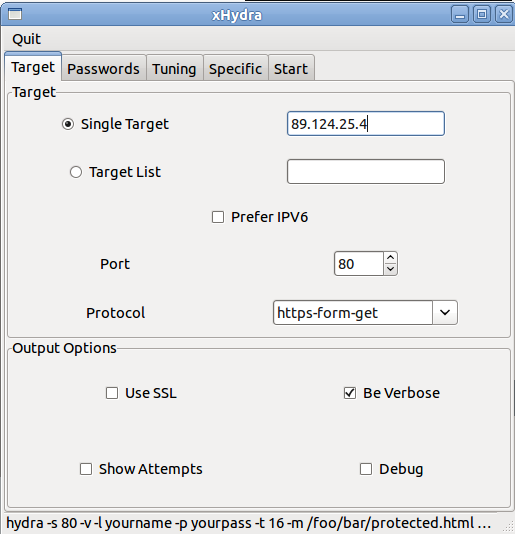This screenshot has width=515, height=534.
Task: Click the Target List file input field
Action: (366, 172)
